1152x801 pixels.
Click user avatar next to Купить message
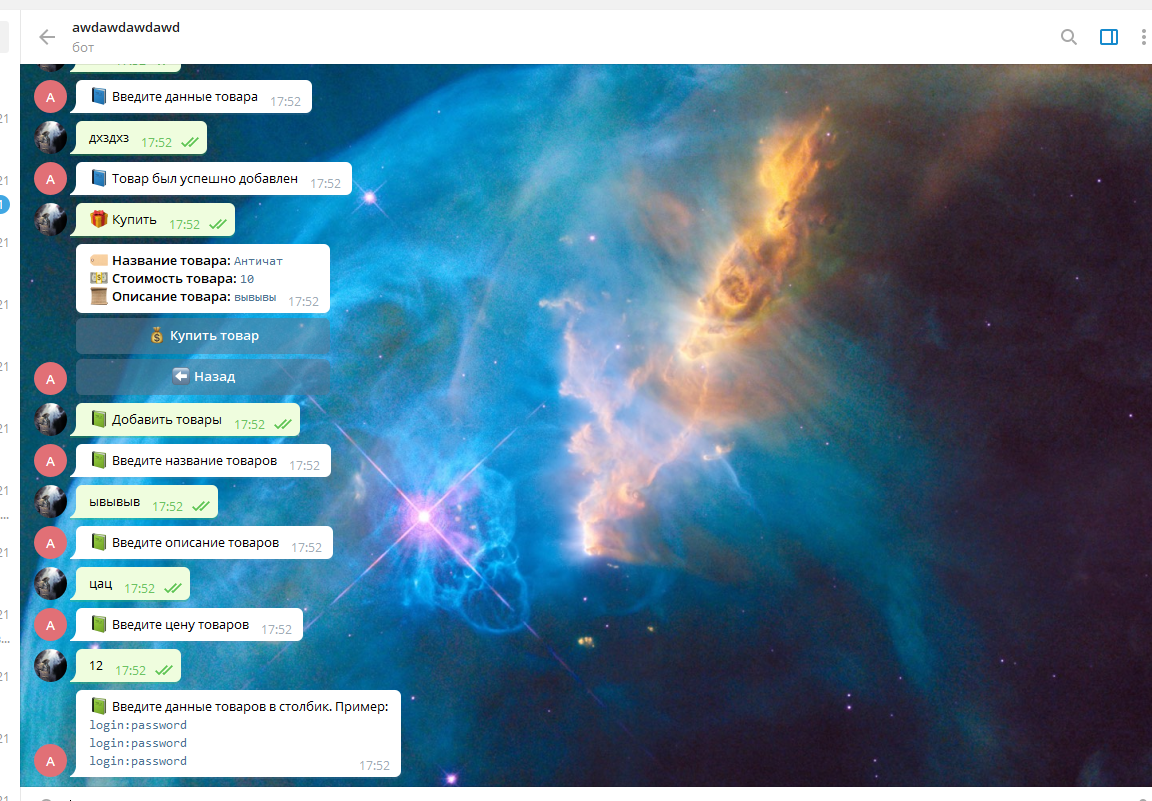[51, 220]
